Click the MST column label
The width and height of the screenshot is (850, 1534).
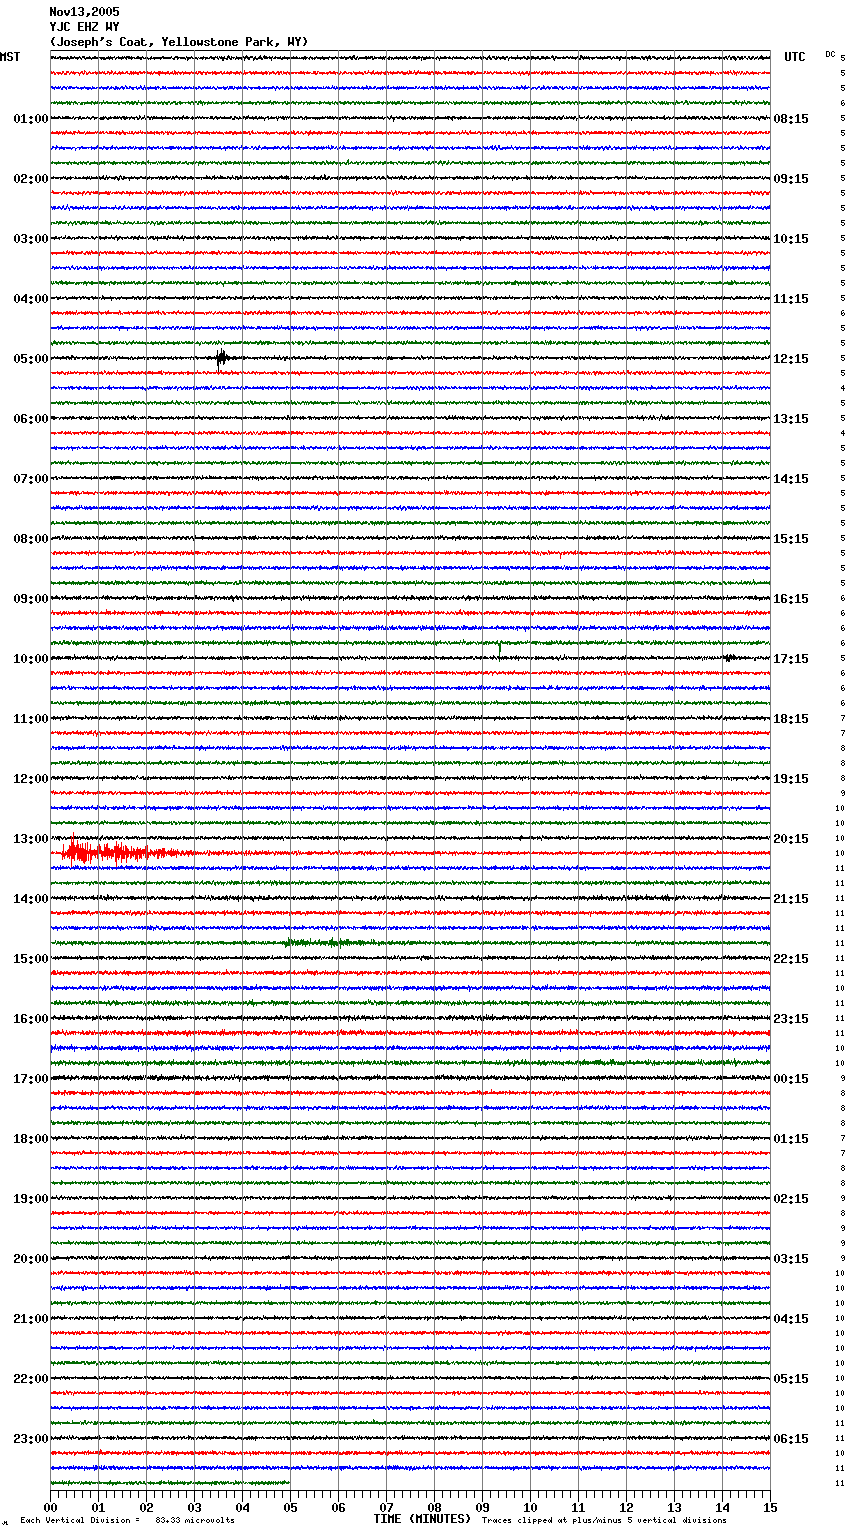pos(10,57)
